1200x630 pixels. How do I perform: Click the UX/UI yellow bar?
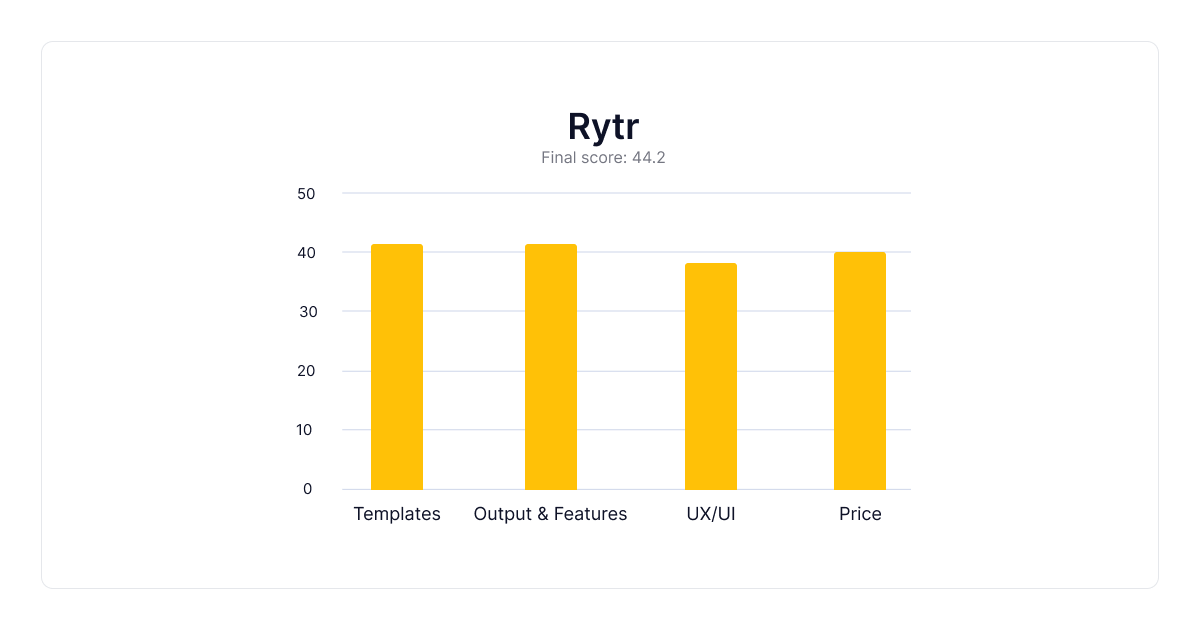tap(711, 376)
